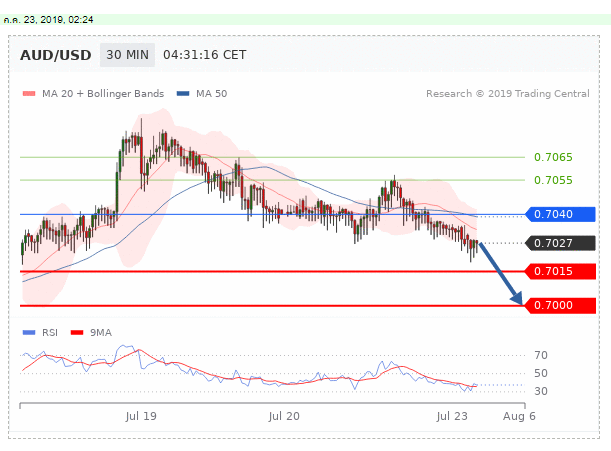Click the 9MA legend label
The height and width of the screenshot is (451, 611).
pyautogui.click(x=101, y=333)
